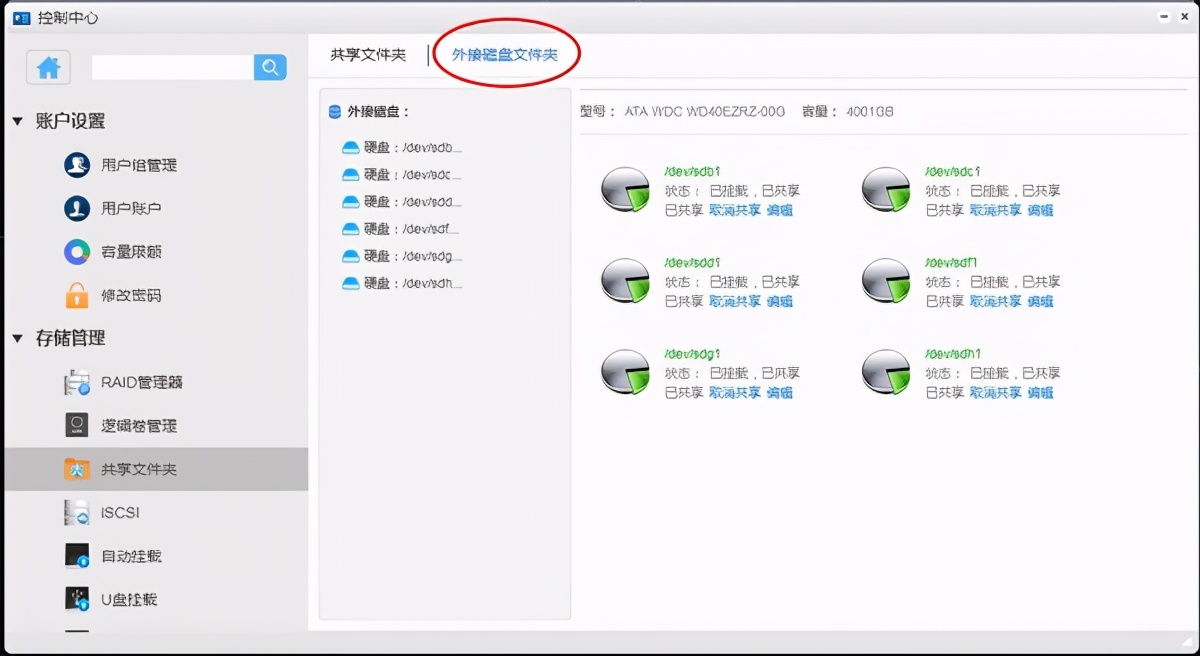Open the 容量限额 quota settings
Viewport: 1200px width, 656px height.
click(x=130, y=252)
